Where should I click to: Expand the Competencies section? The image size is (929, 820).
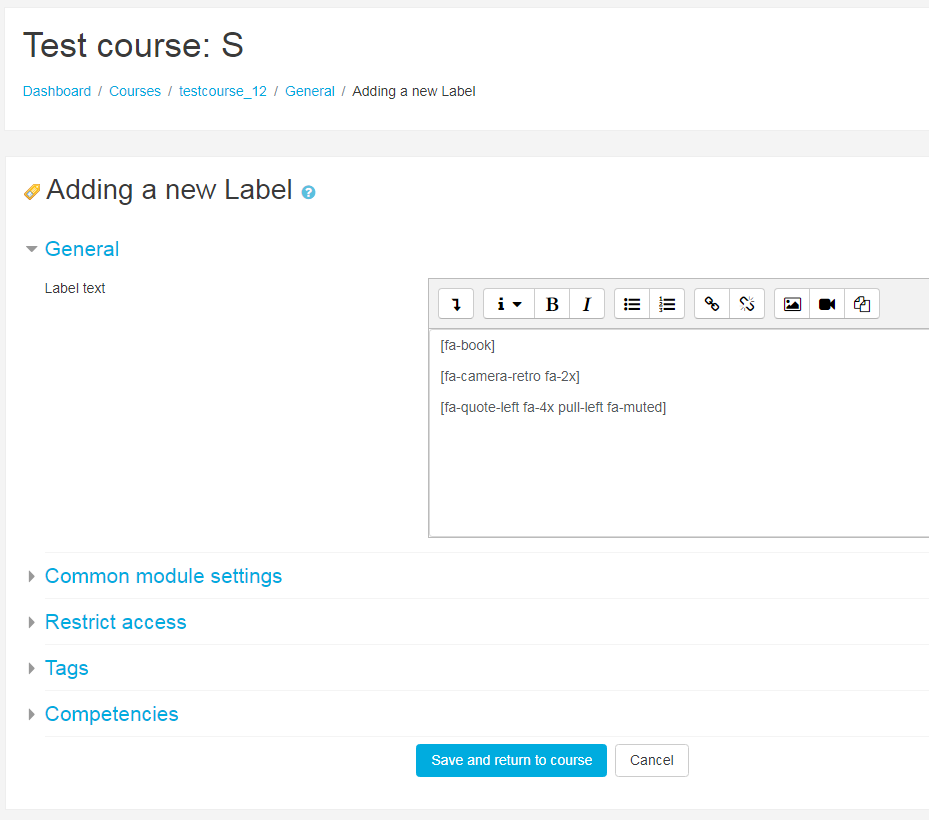pos(111,714)
